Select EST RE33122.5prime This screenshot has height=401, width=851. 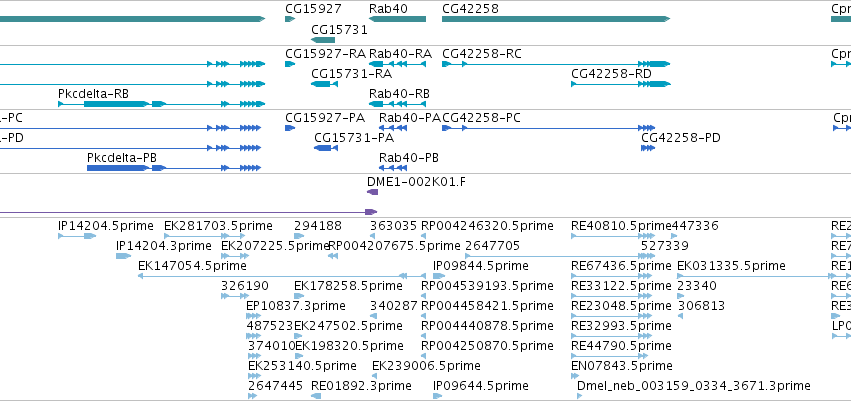pyautogui.click(x=613, y=296)
